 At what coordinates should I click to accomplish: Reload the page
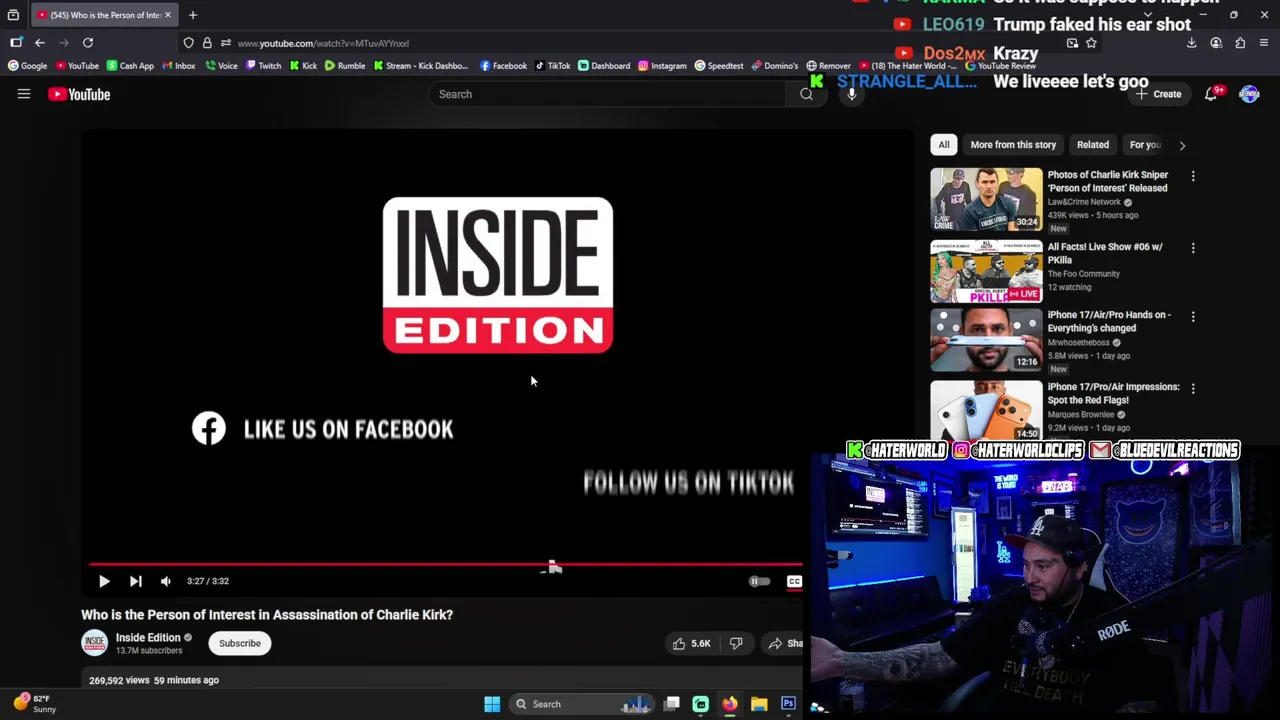click(88, 43)
